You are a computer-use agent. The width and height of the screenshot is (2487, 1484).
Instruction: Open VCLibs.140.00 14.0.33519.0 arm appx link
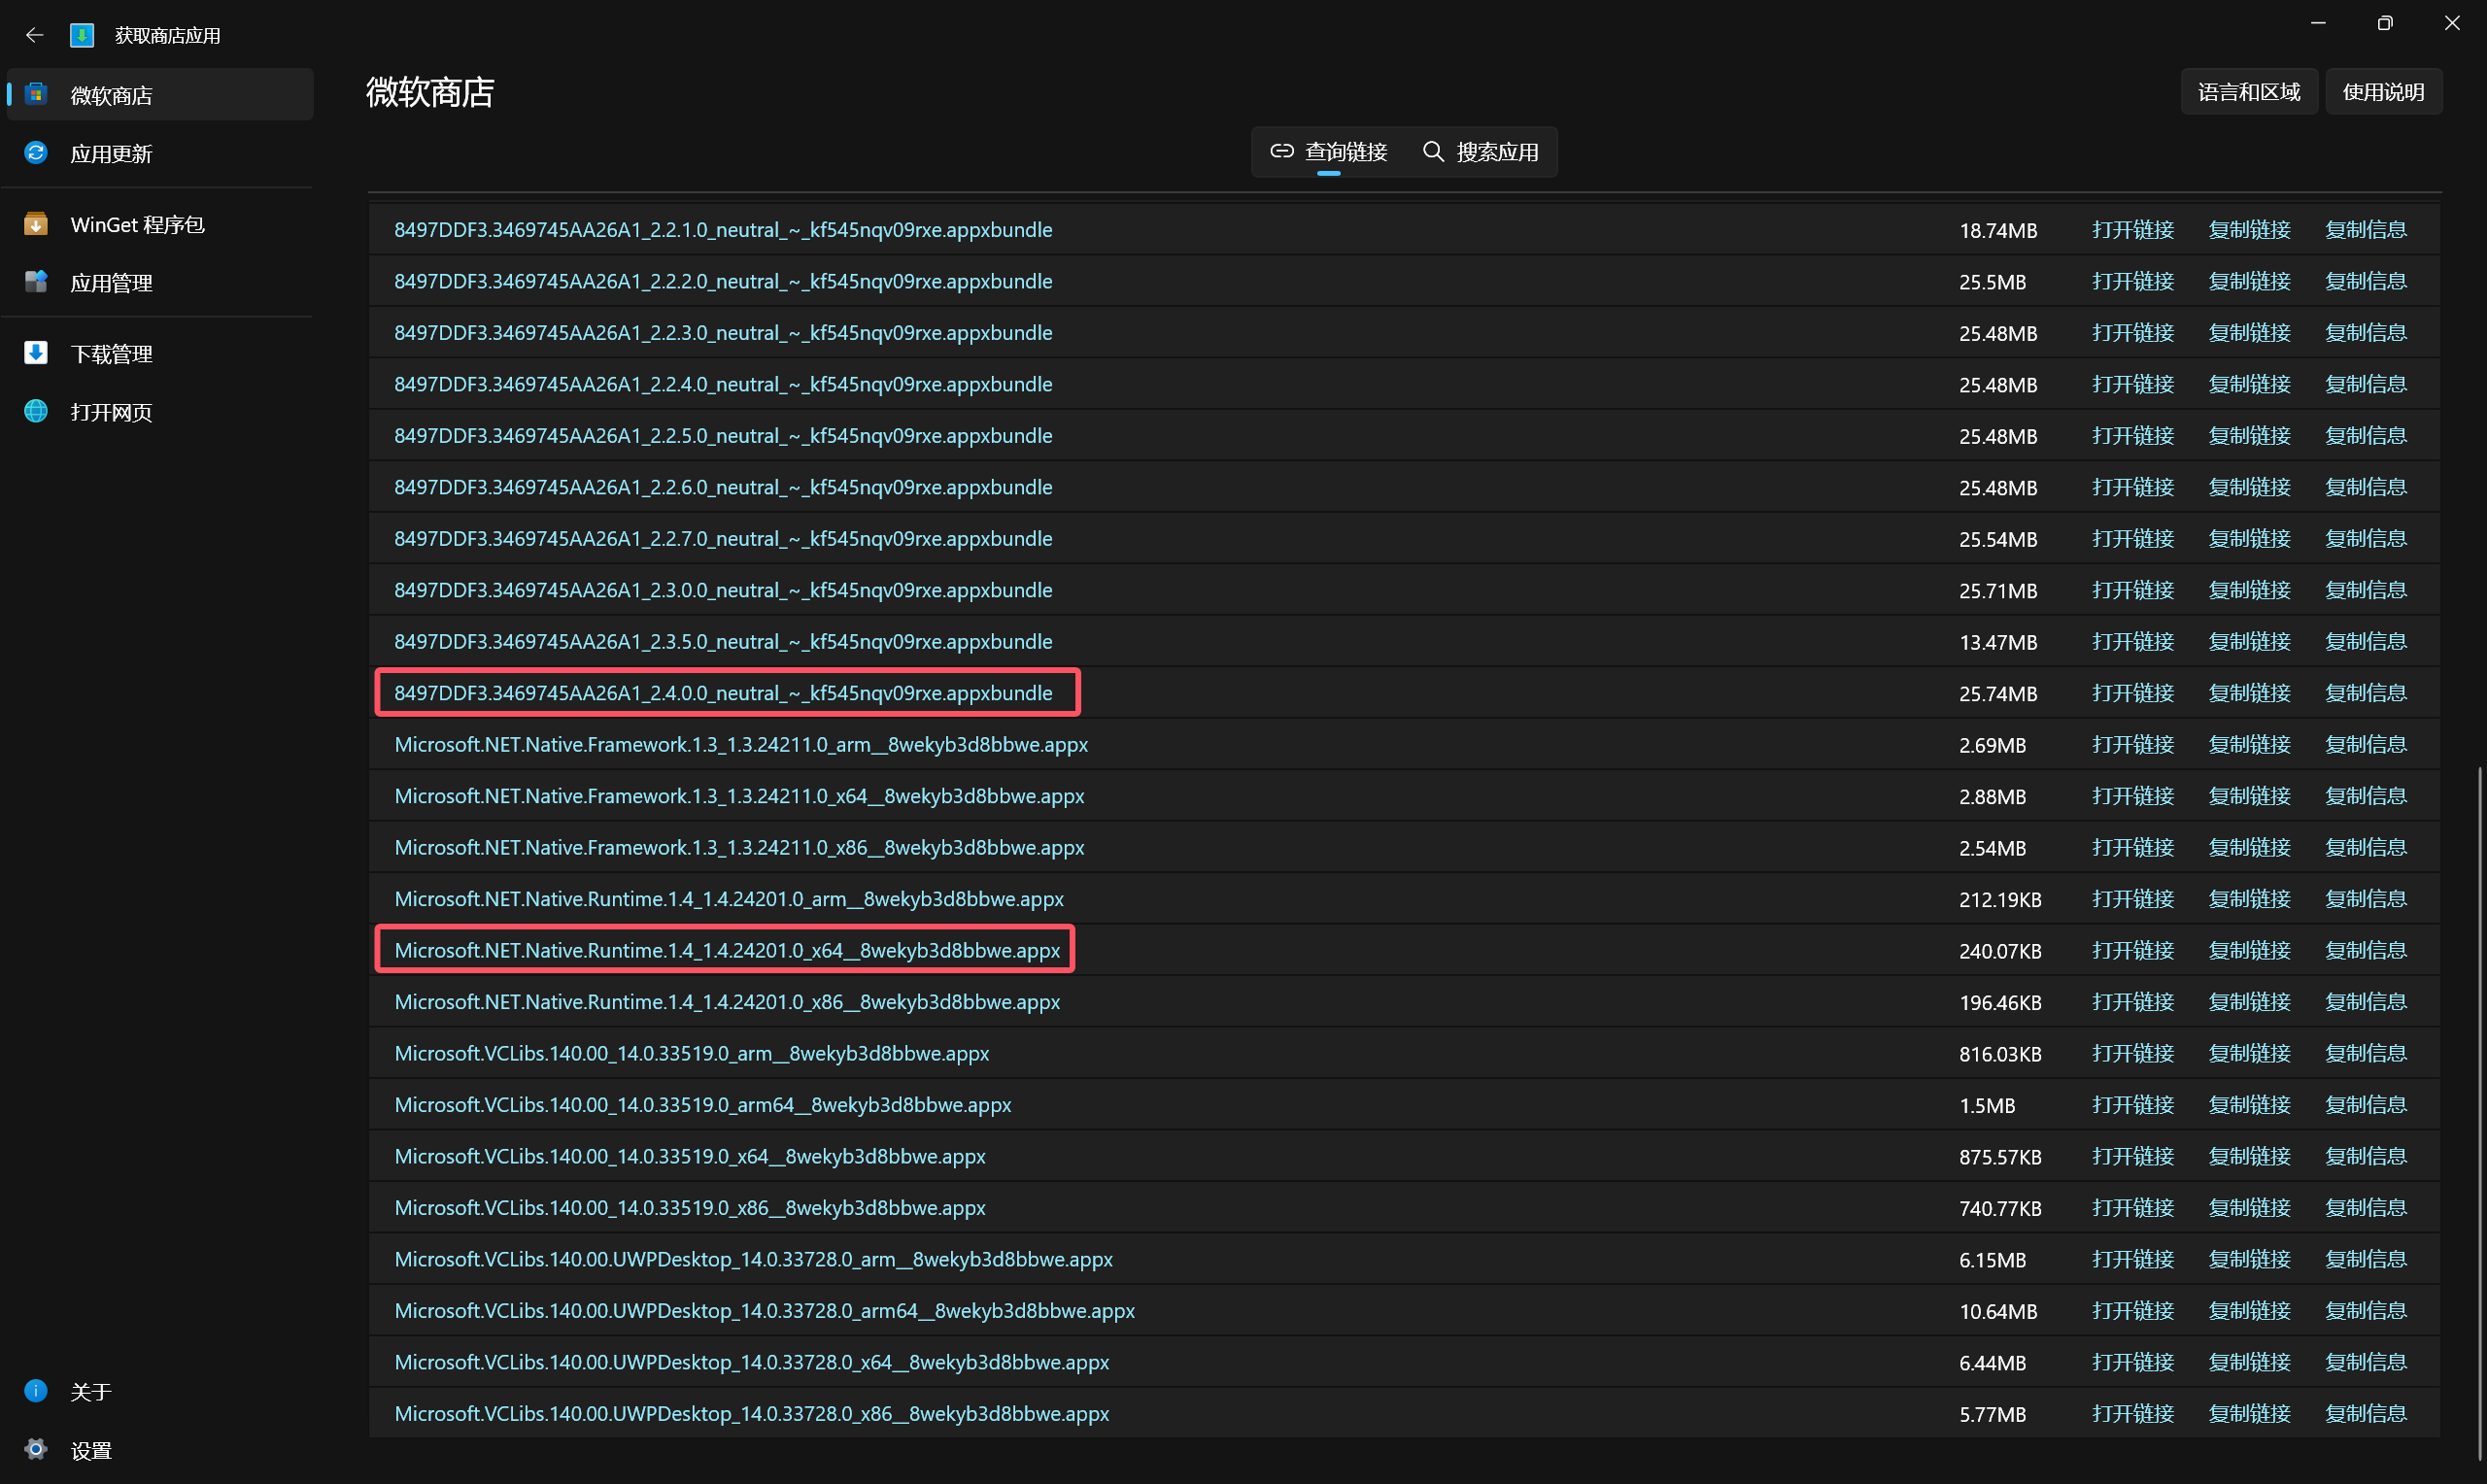[x=692, y=1054]
